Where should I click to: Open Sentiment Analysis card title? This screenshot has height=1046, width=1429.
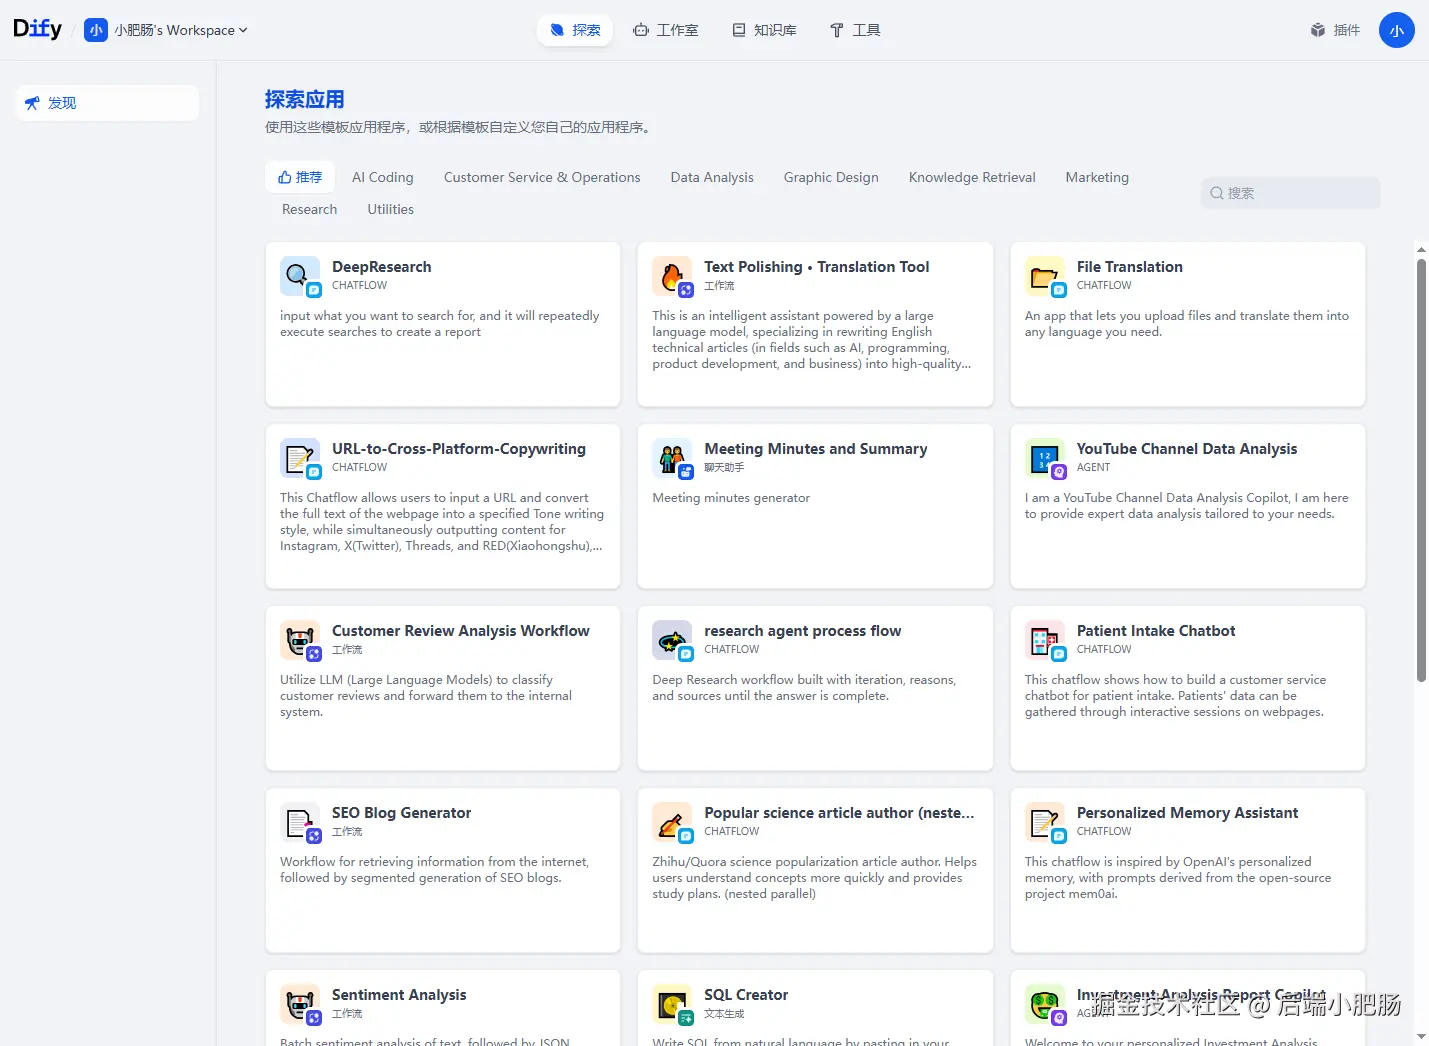coord(399,995)
